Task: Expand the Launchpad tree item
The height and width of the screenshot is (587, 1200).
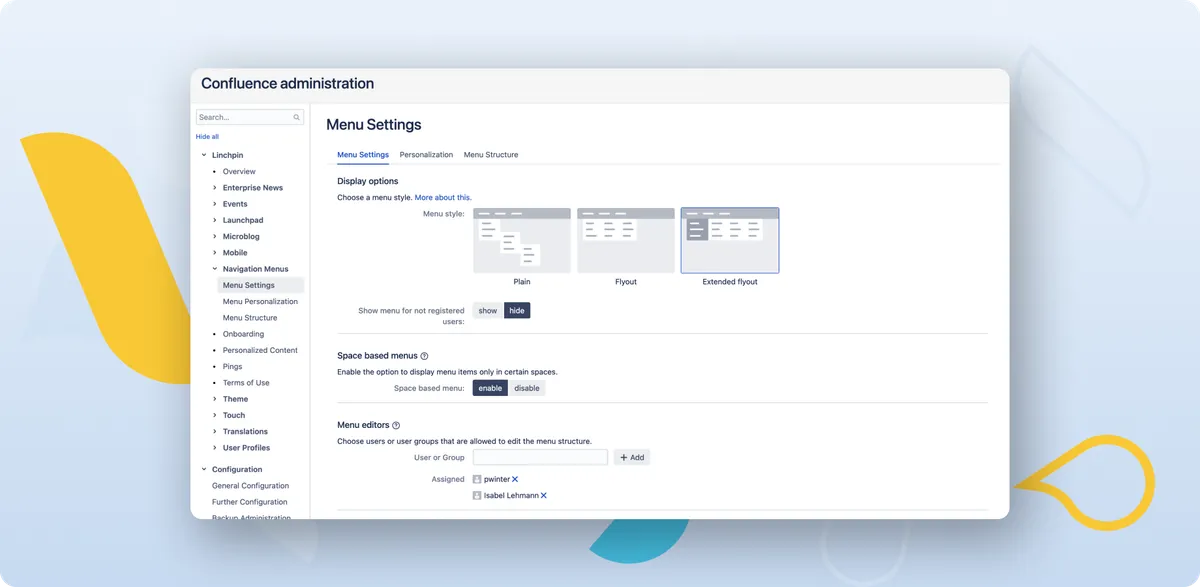Action: 215,220
